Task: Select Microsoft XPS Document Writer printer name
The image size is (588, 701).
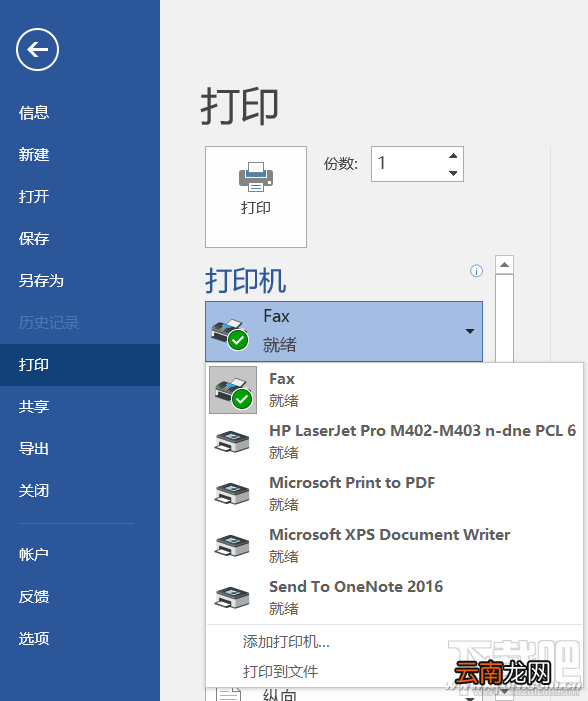Action: [389, 534]
